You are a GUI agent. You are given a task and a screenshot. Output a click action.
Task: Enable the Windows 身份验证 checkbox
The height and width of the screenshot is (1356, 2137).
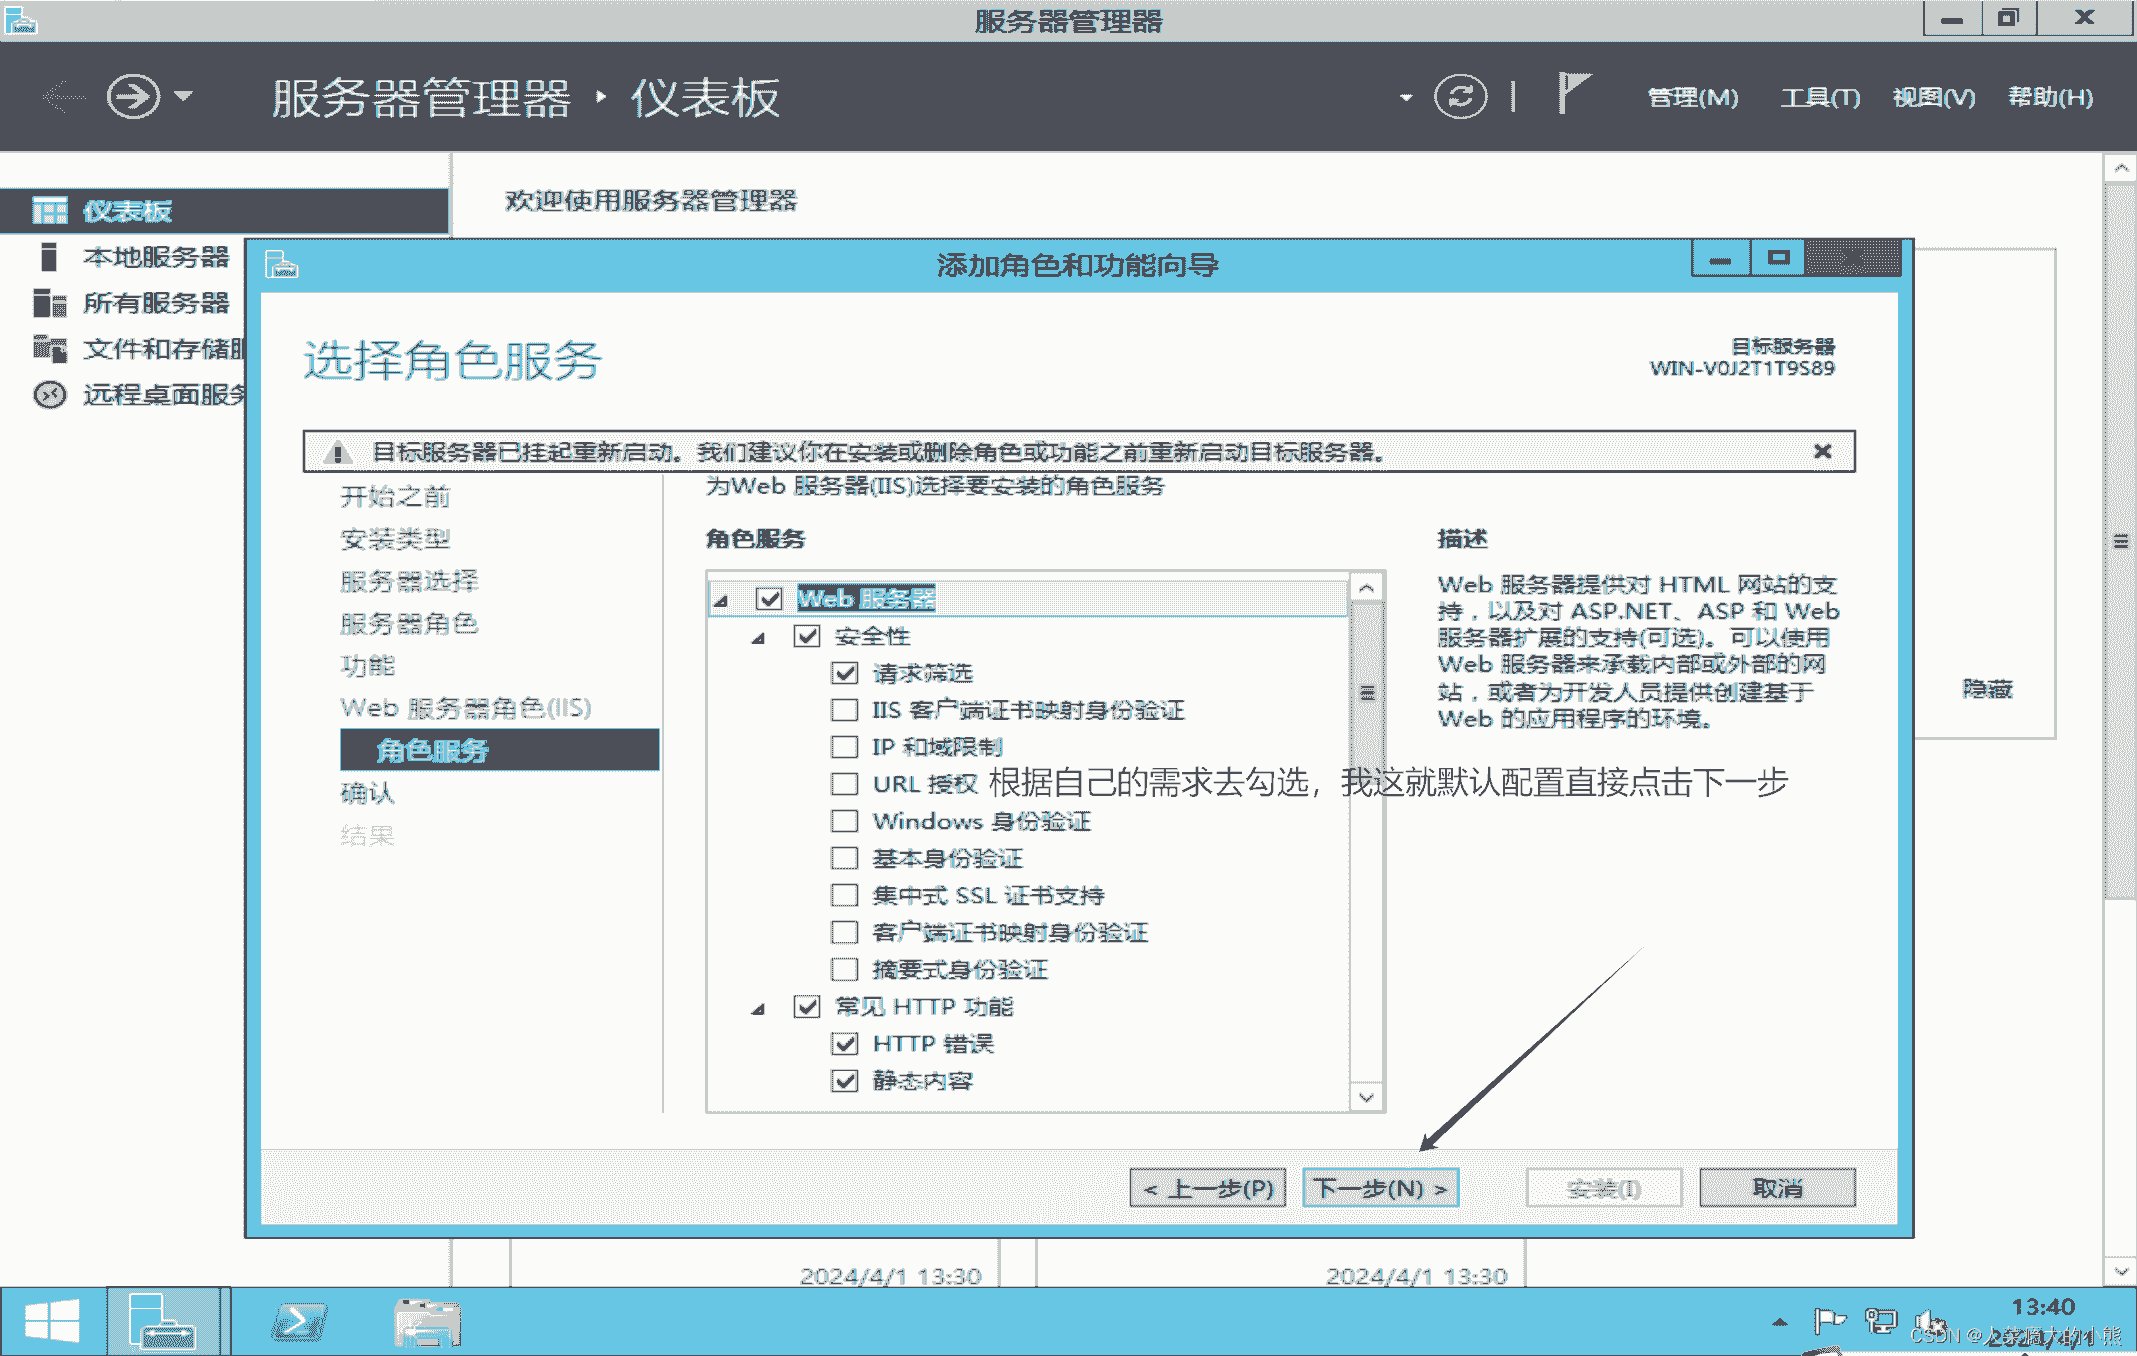(x=845, y=820)
